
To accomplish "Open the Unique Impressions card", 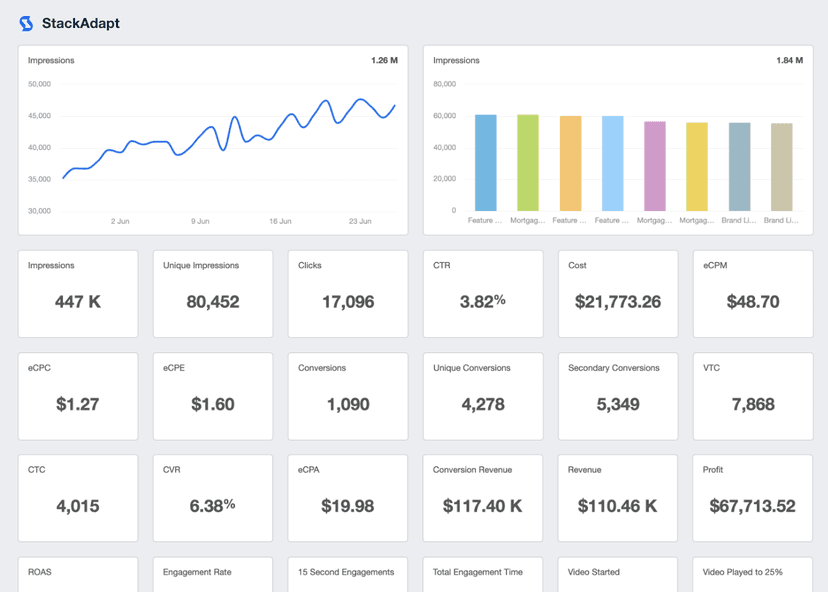I will click(x=212, y=293).
